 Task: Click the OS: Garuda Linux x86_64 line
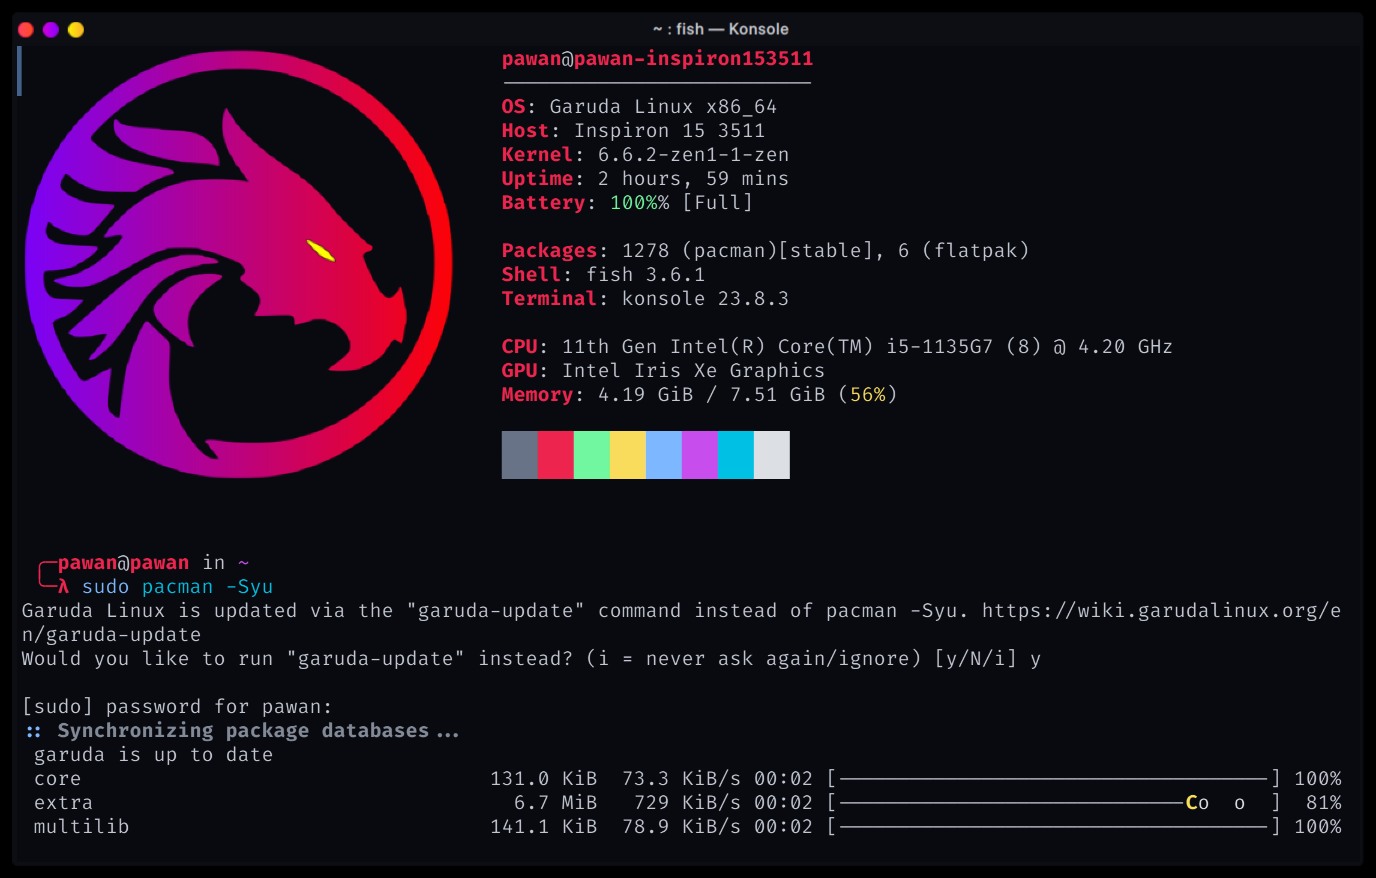click(639, 107)
